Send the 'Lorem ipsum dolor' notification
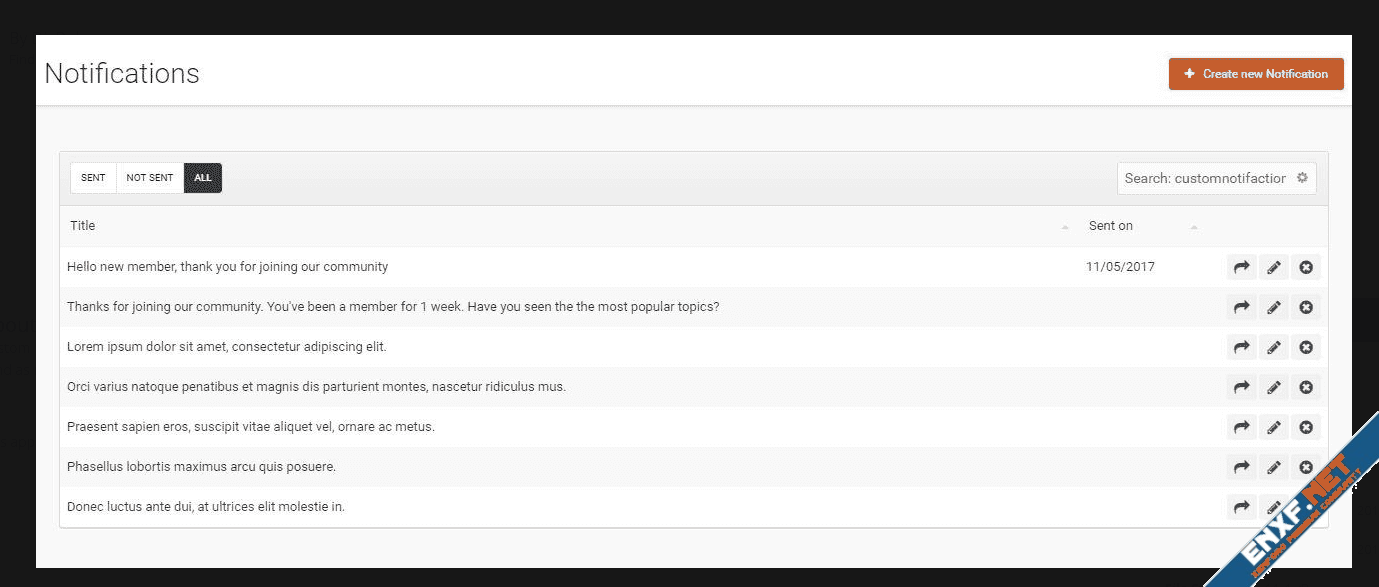This screenshot has width=1379, height=587. [x=1241, y=347]
